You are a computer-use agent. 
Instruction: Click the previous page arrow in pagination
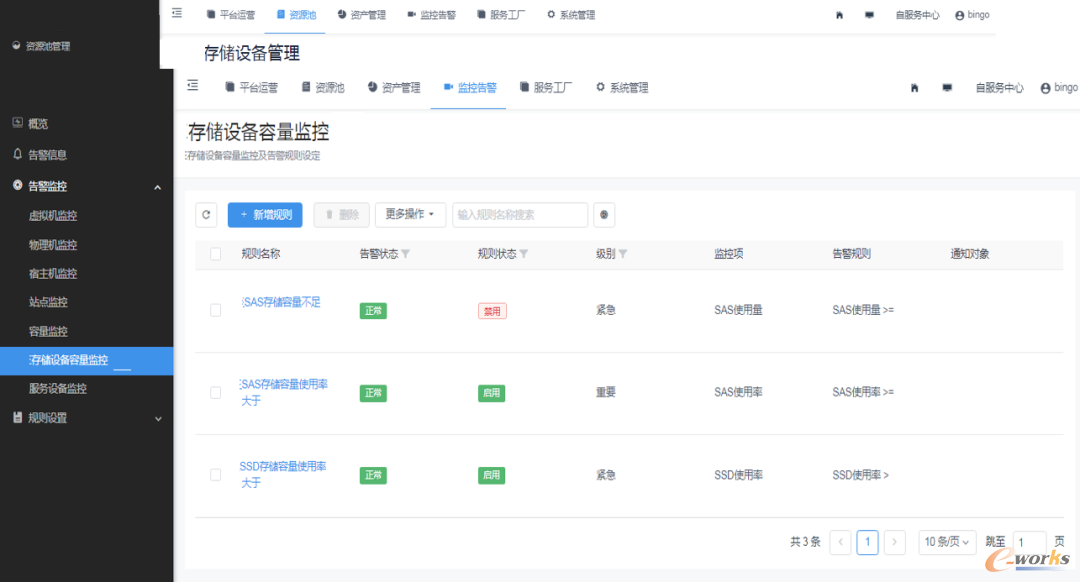point(841,542)
